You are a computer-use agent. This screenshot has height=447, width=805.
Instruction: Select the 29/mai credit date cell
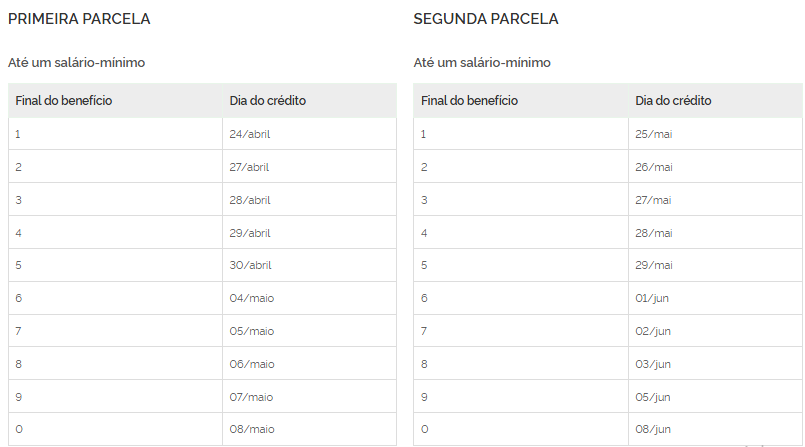[x=654, y=265]
